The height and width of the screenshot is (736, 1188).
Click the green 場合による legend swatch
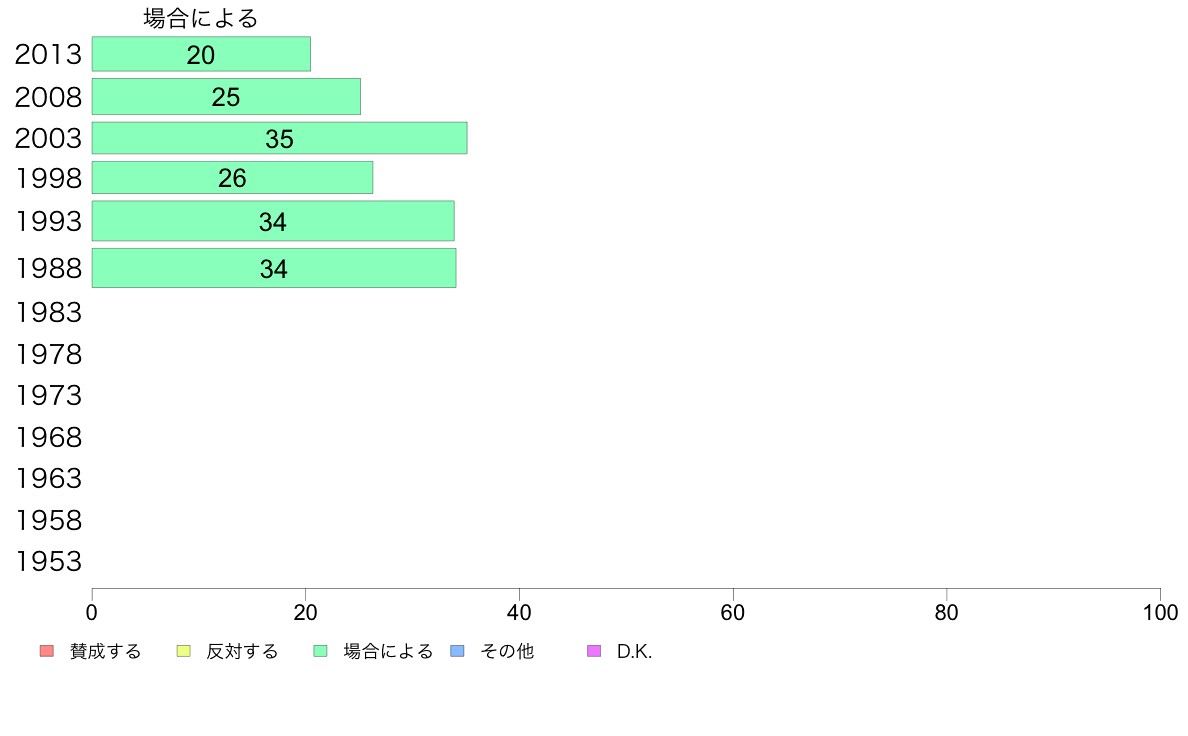pyautogui.click(x=320, y=651)
